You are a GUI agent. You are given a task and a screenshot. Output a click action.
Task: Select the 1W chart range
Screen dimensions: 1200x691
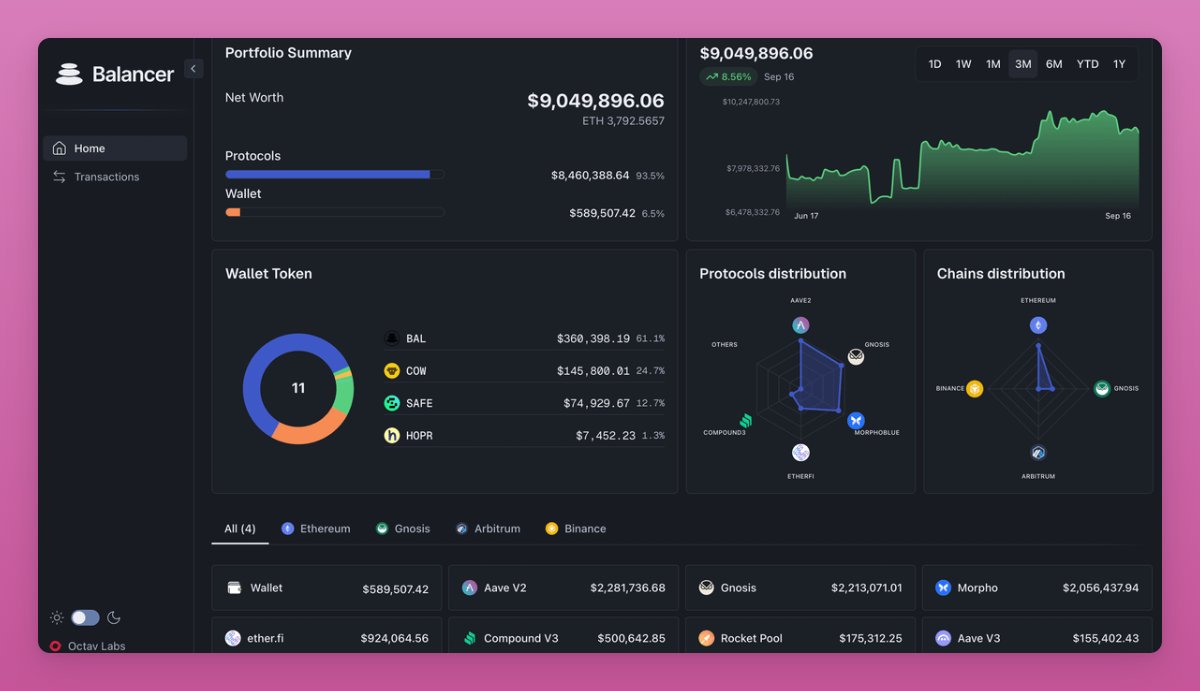coord(963,64)
